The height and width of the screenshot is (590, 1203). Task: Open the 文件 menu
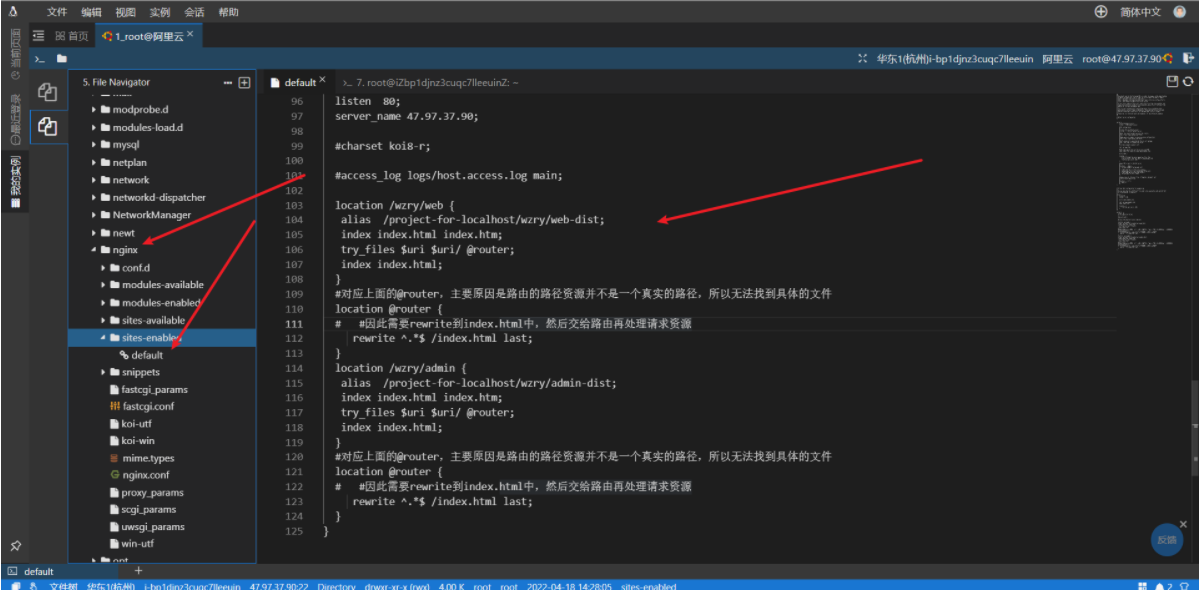57,12
